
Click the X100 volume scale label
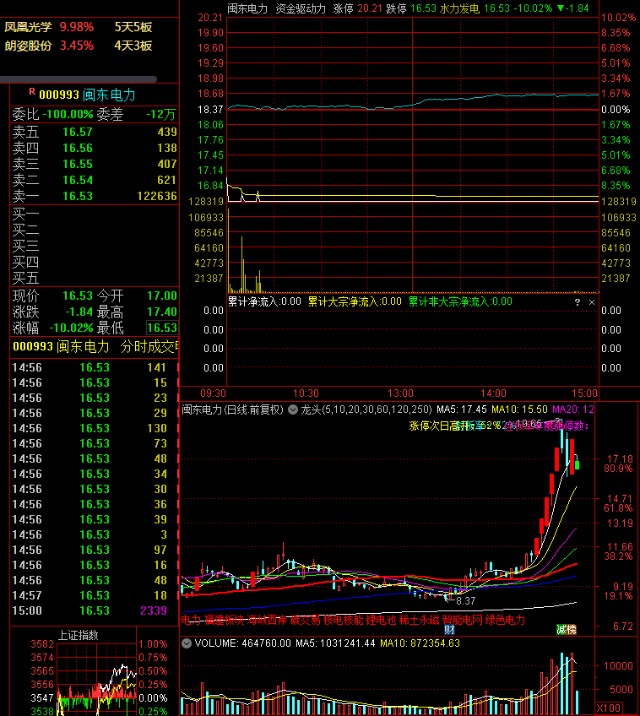point(609,708)
